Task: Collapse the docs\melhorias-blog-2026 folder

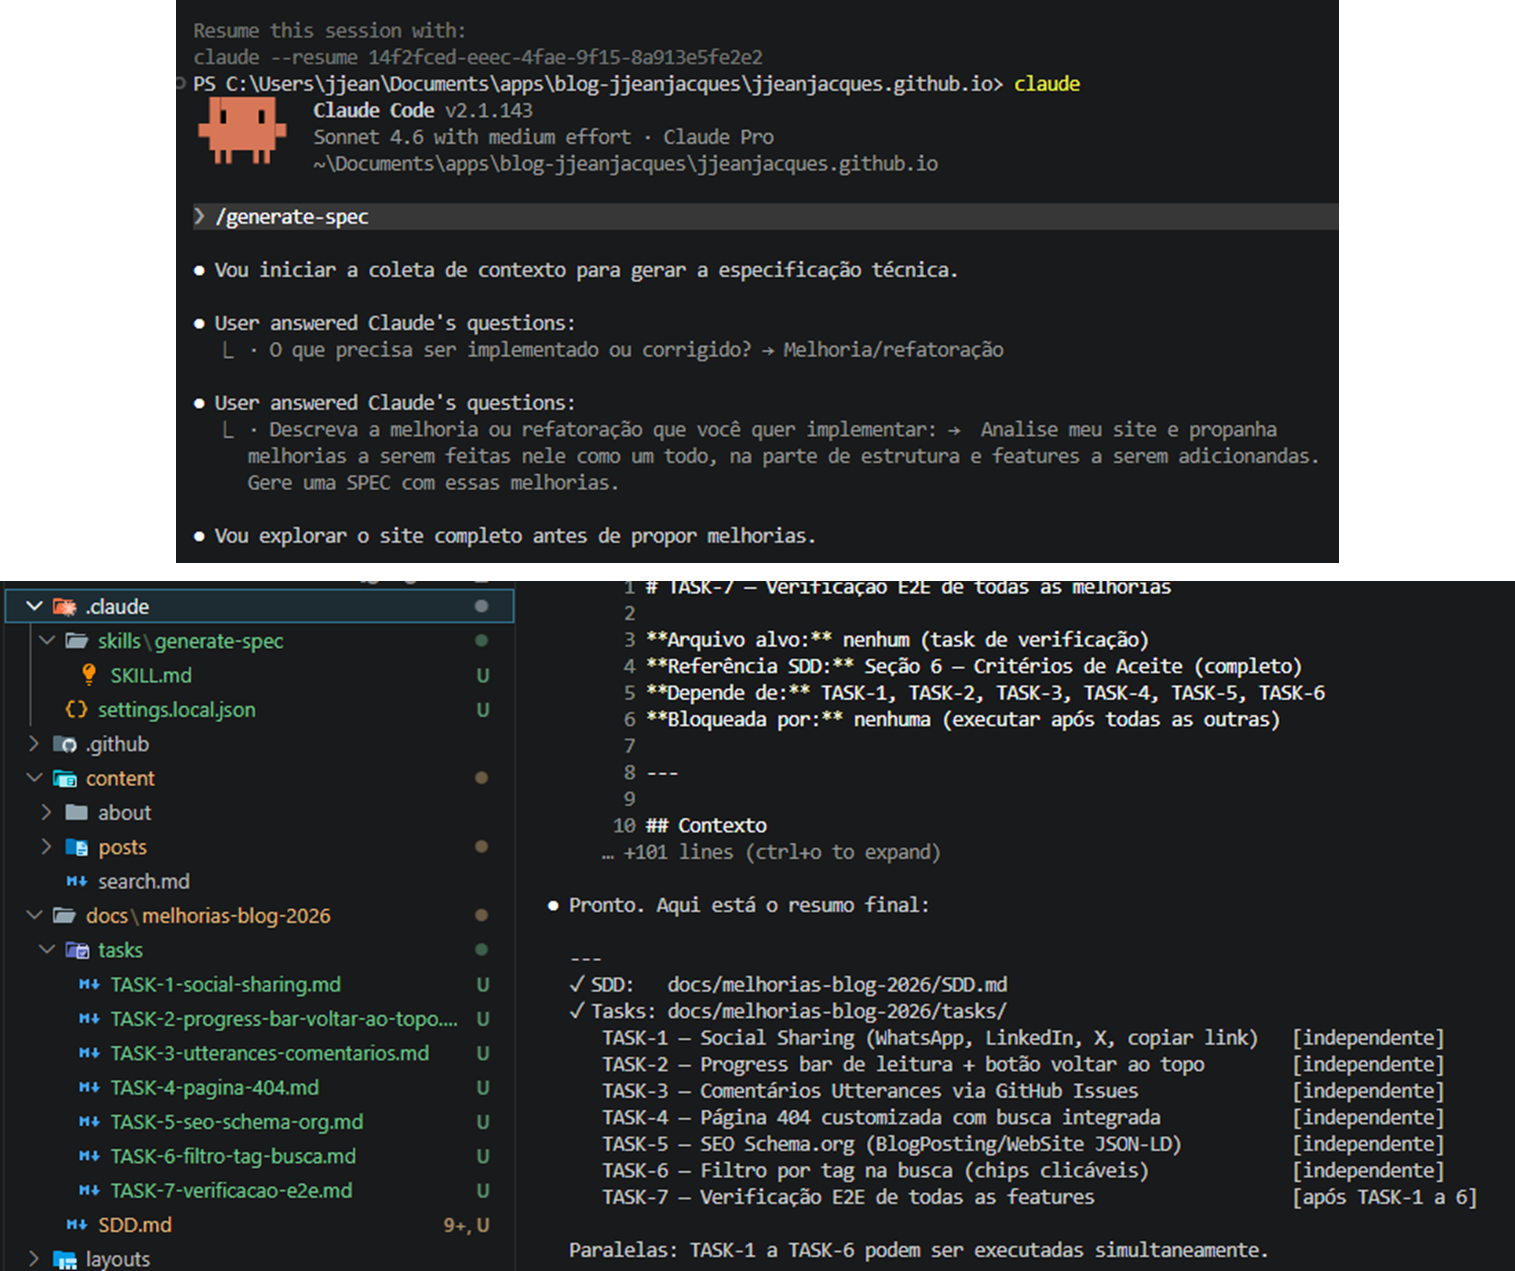Action: [34, 915]
